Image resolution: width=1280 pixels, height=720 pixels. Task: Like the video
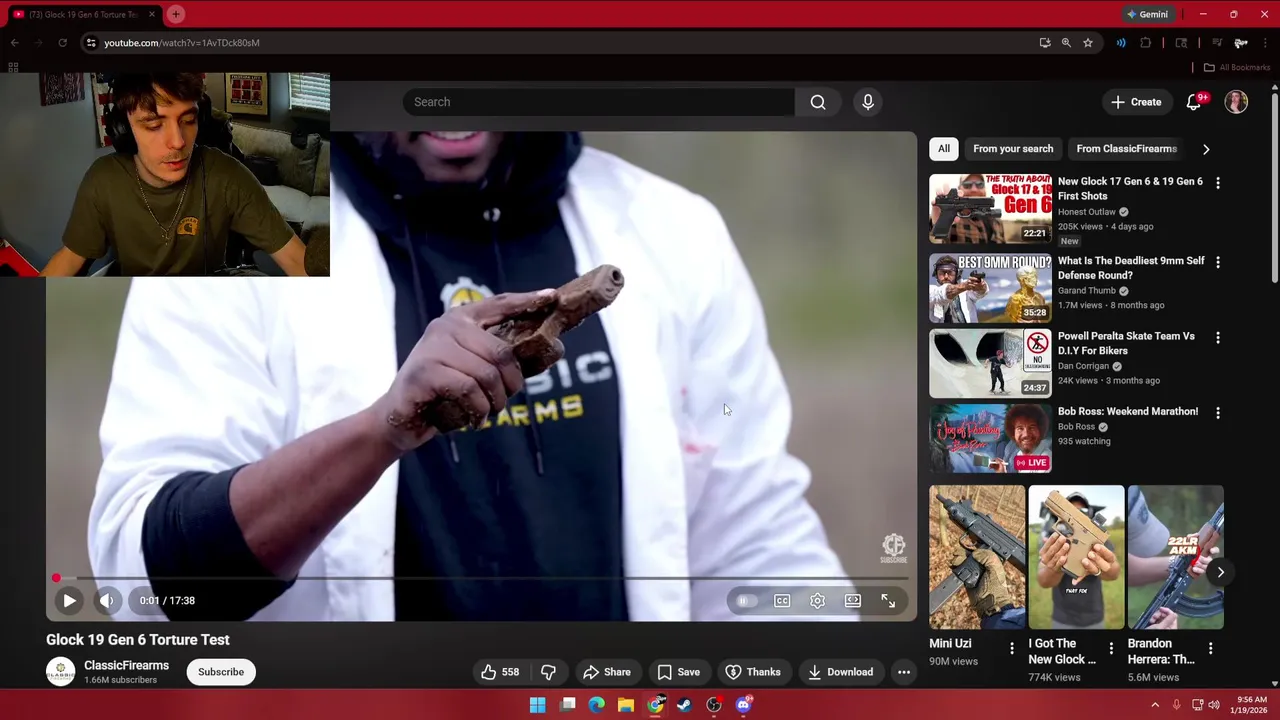click(x=500, y=672)
